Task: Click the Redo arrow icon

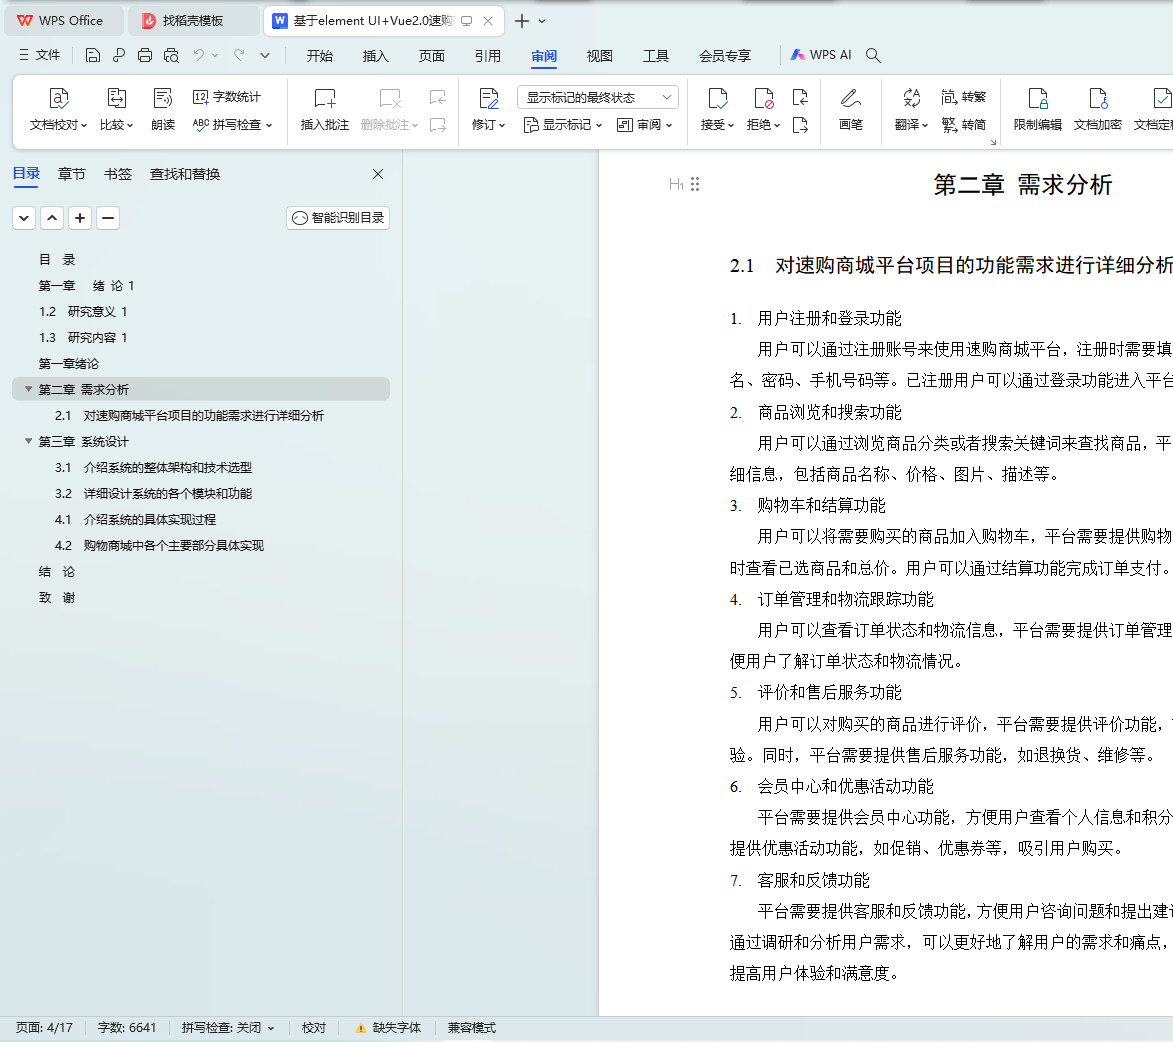Action: (x=239, y=55)
